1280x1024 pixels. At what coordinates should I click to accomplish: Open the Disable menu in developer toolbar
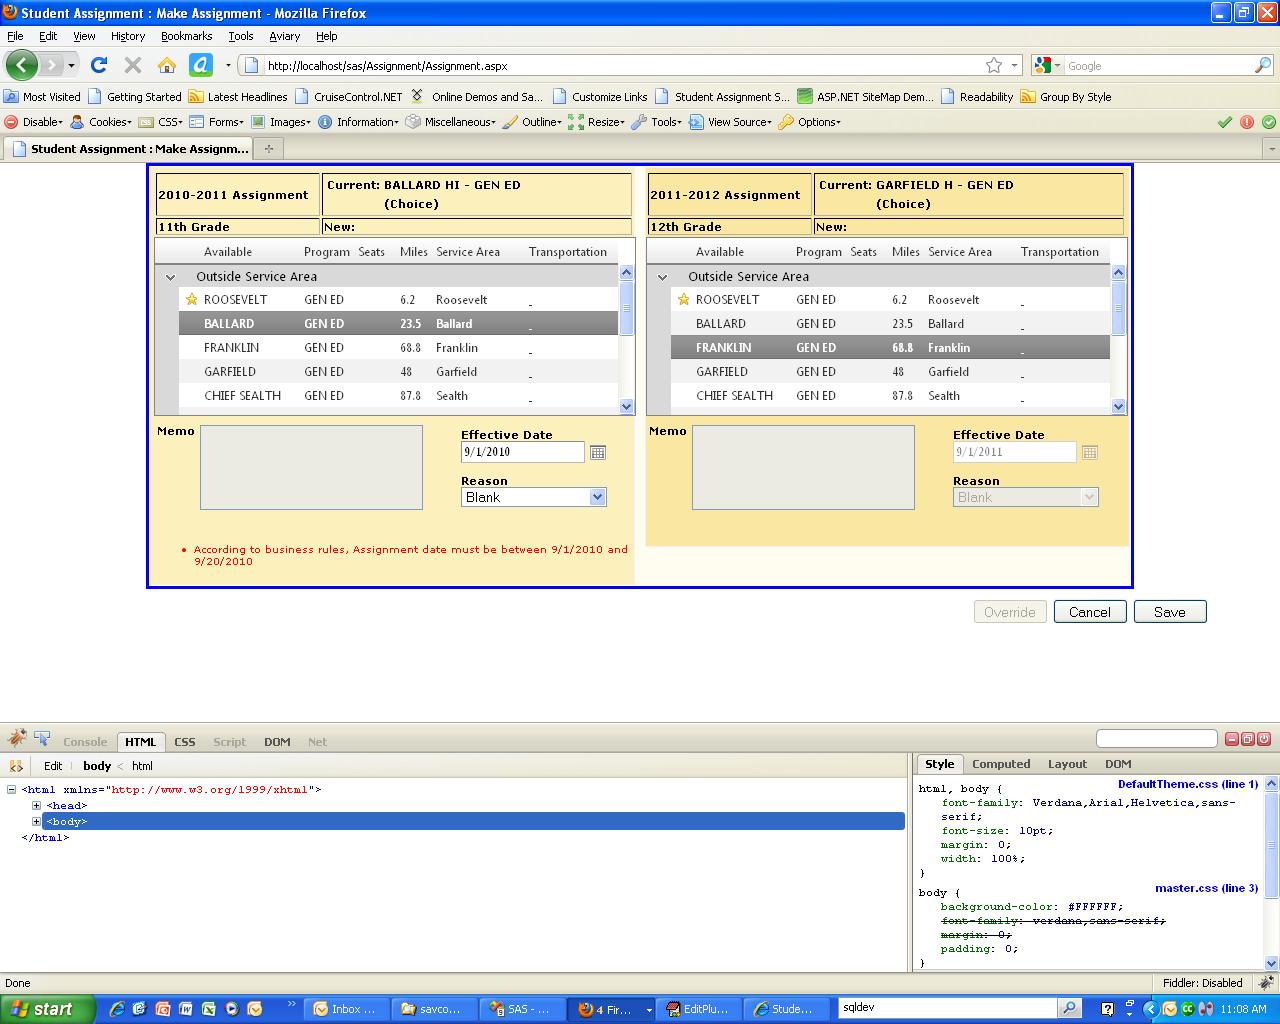pos(34,122)
